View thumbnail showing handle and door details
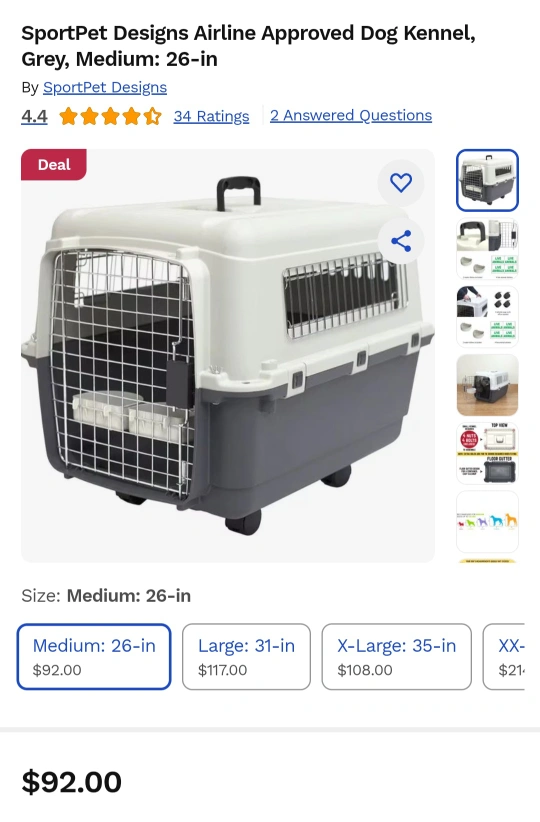 [487, 248]
